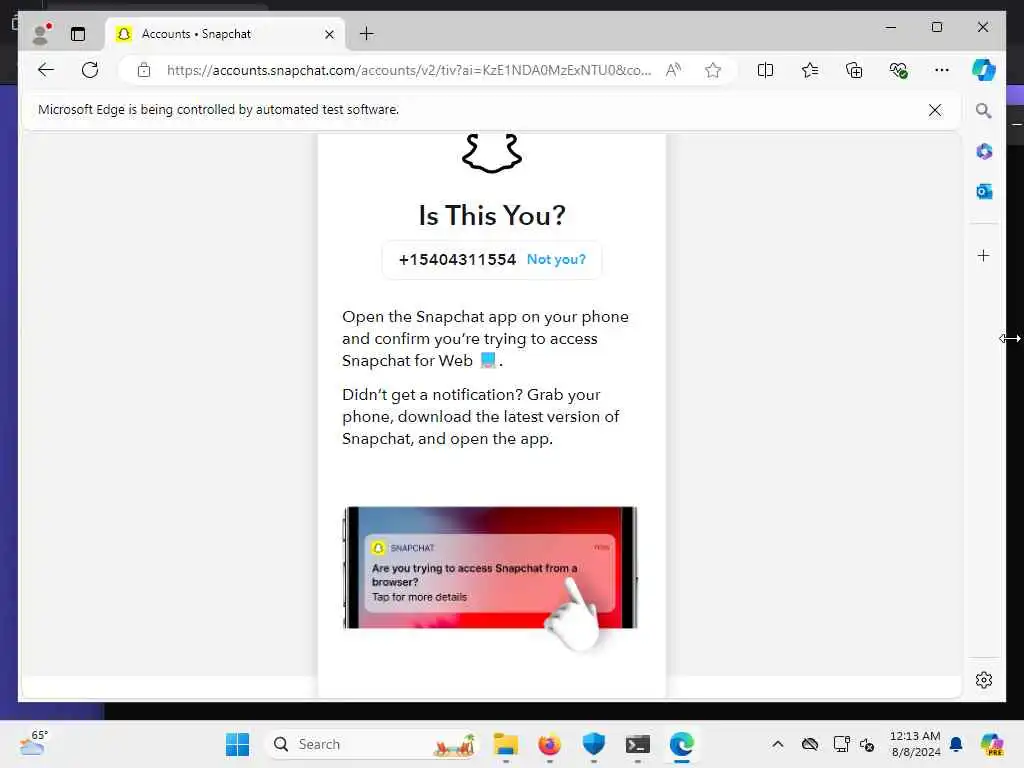The width and height of the screenshot is (1024, 768).
Task: Add this page to favorites
Action: click(x=713, y=70)
